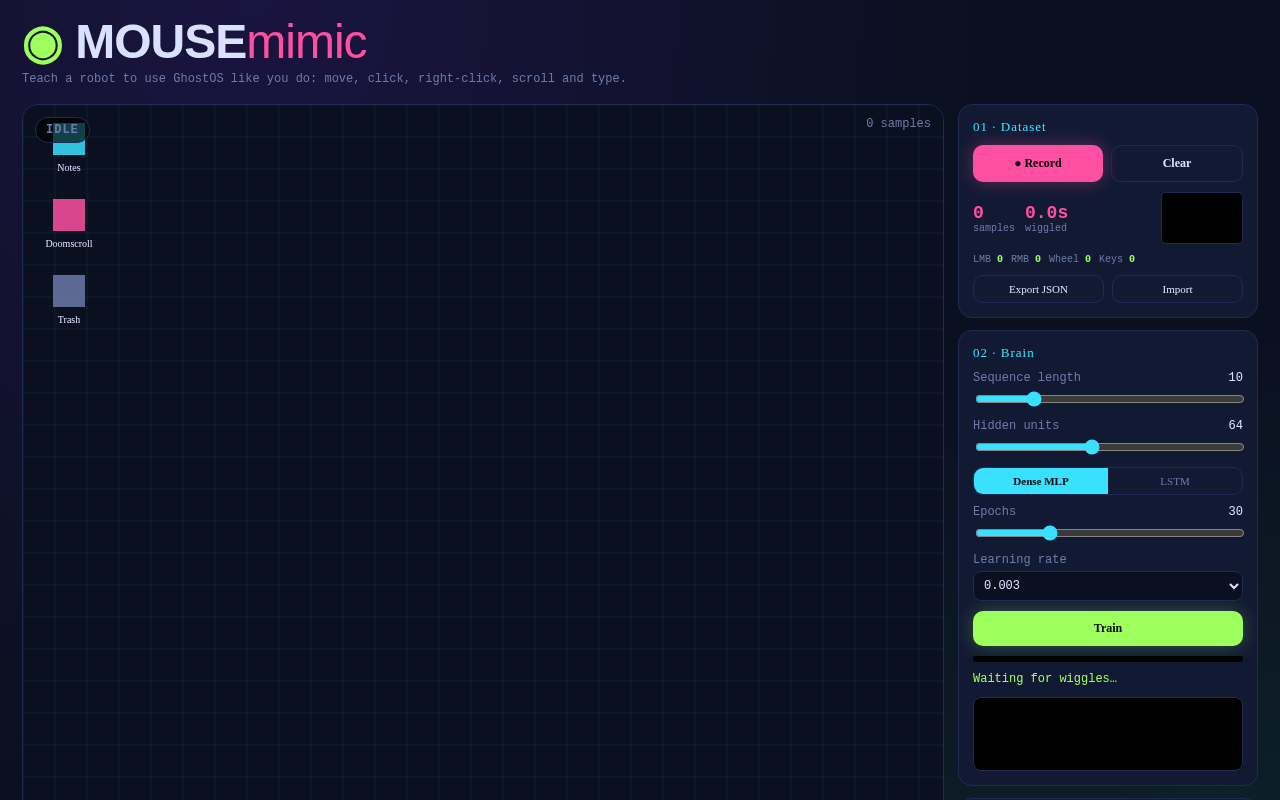Switch the model type to LSTM
The height and width of the screenshot is (800, 1280).
click(1175, 481)
